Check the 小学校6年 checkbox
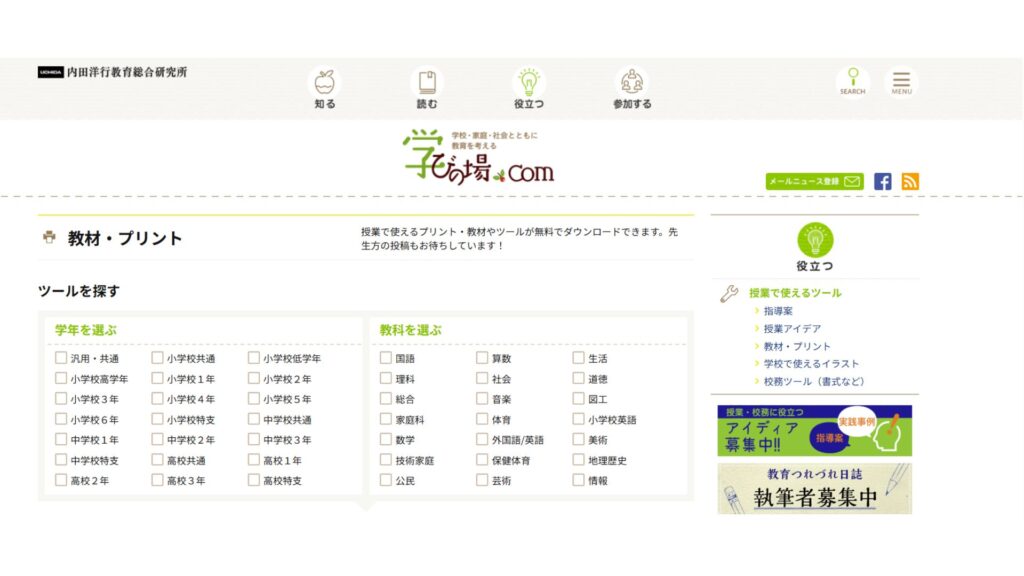Screen dimensions: 1024x576 click(x=61, y=419)
